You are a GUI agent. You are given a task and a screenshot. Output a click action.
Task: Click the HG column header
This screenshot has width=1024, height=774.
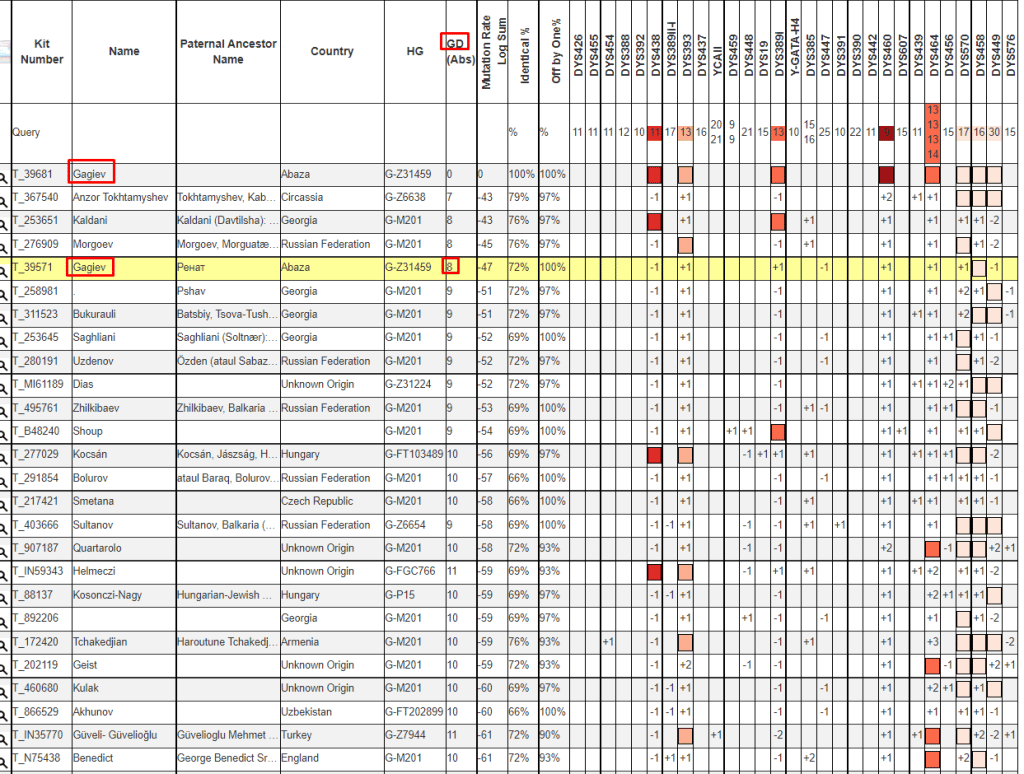[x=414, y=51]
